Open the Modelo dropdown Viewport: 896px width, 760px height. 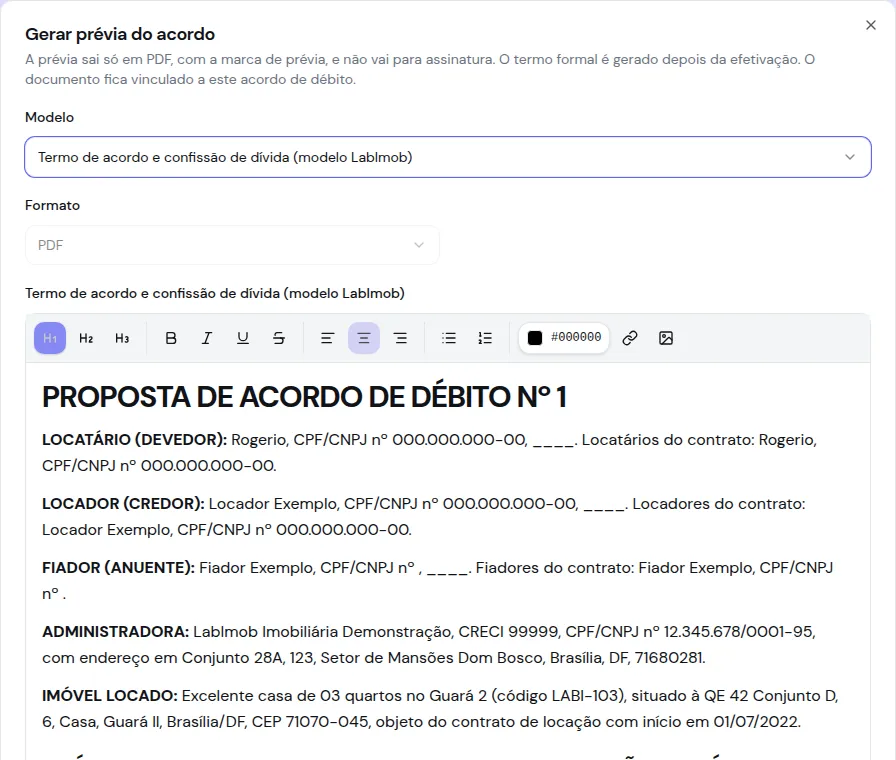pyautogui.click(x=448, y=157)
